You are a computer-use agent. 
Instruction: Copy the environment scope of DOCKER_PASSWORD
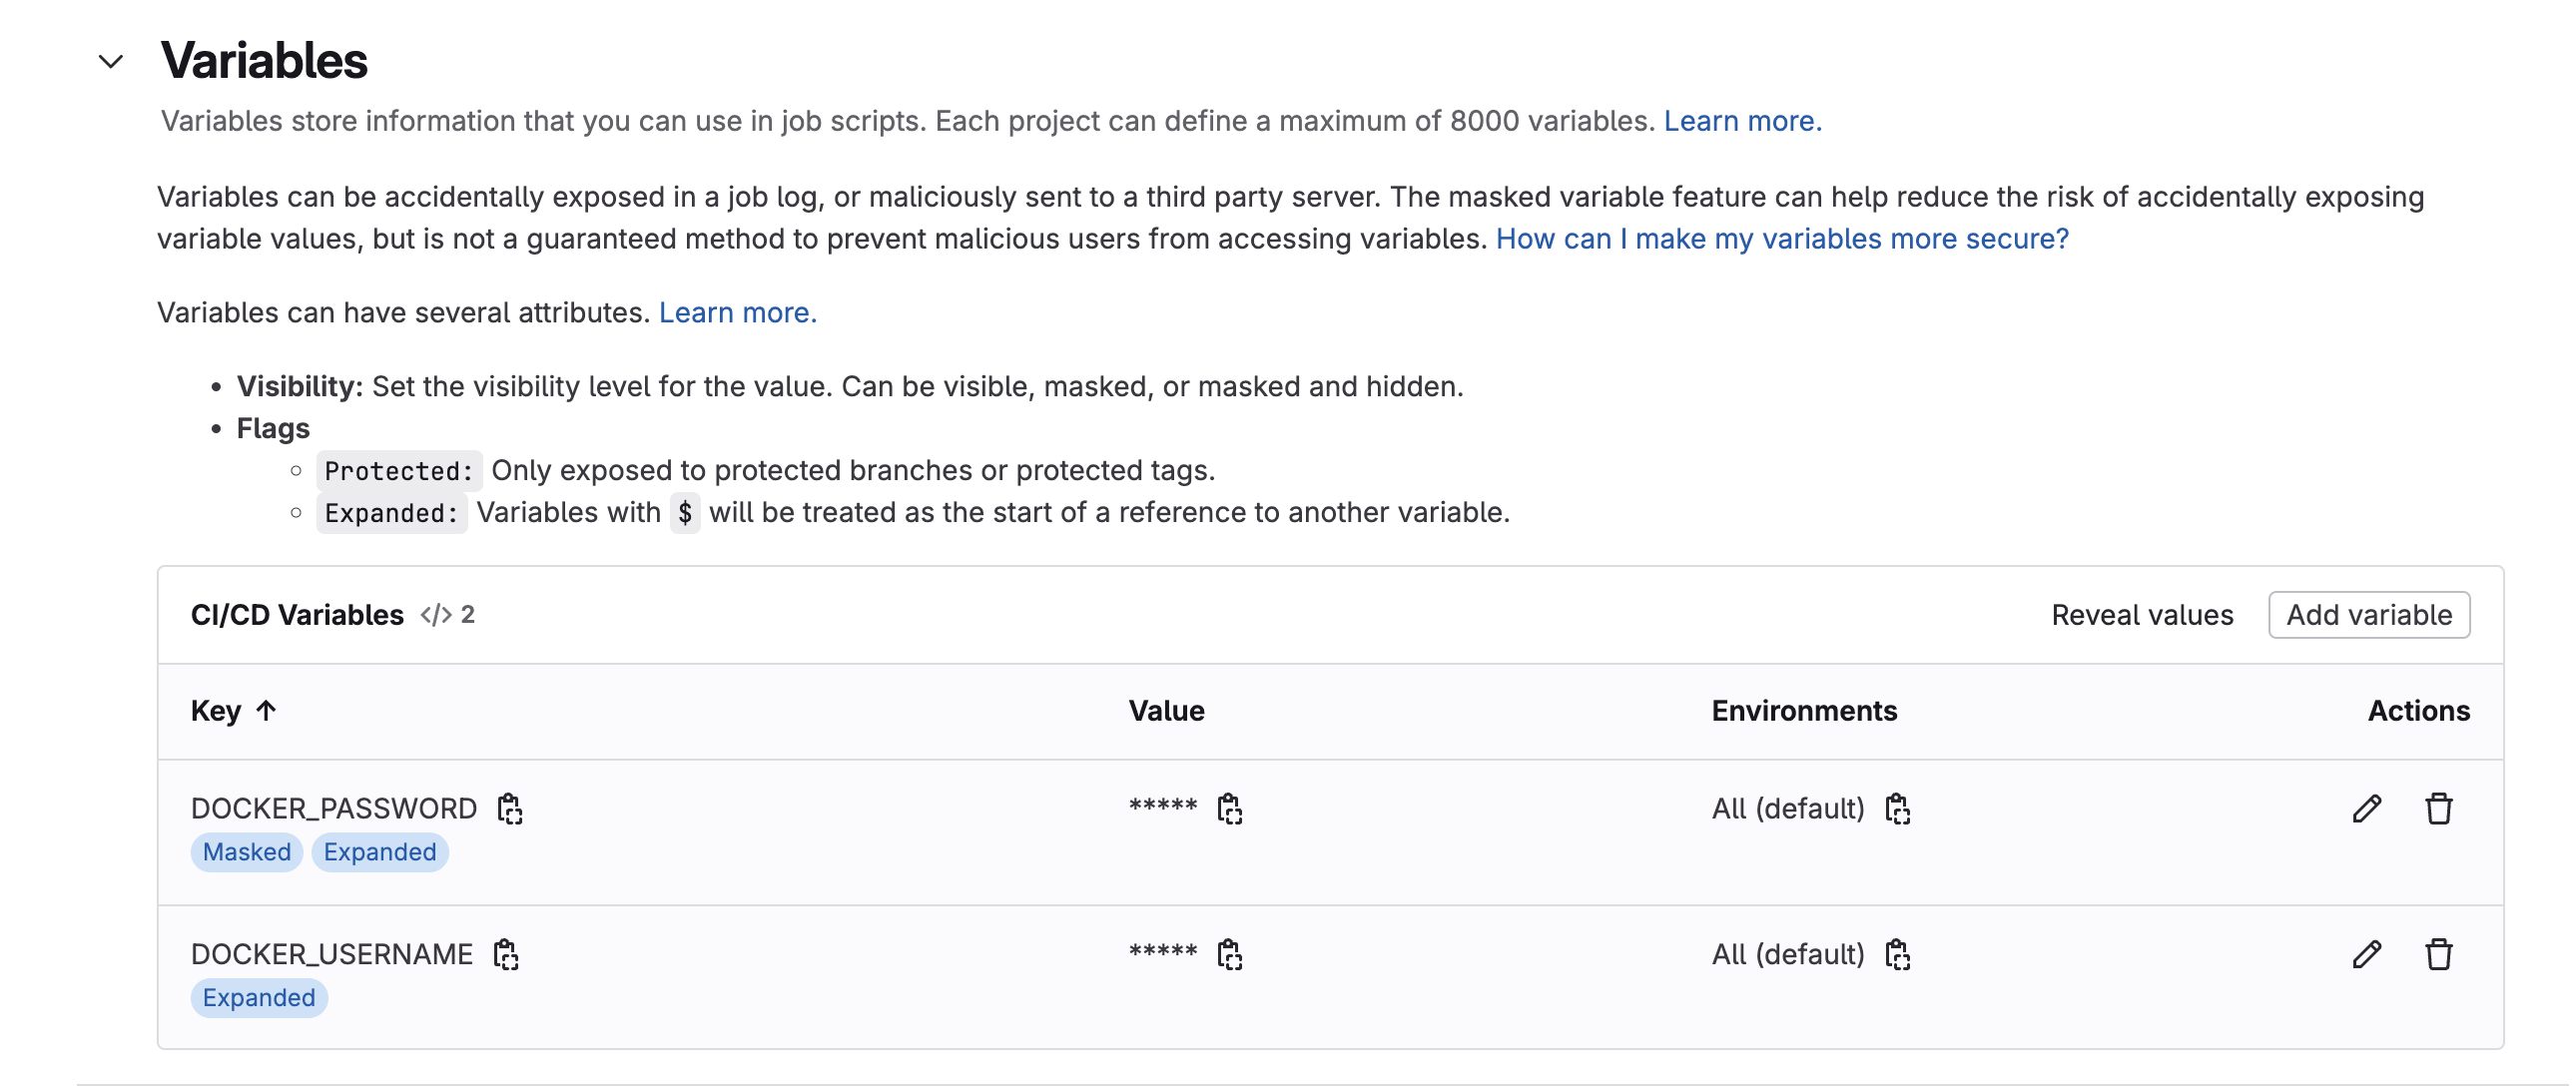point(1899,808)
